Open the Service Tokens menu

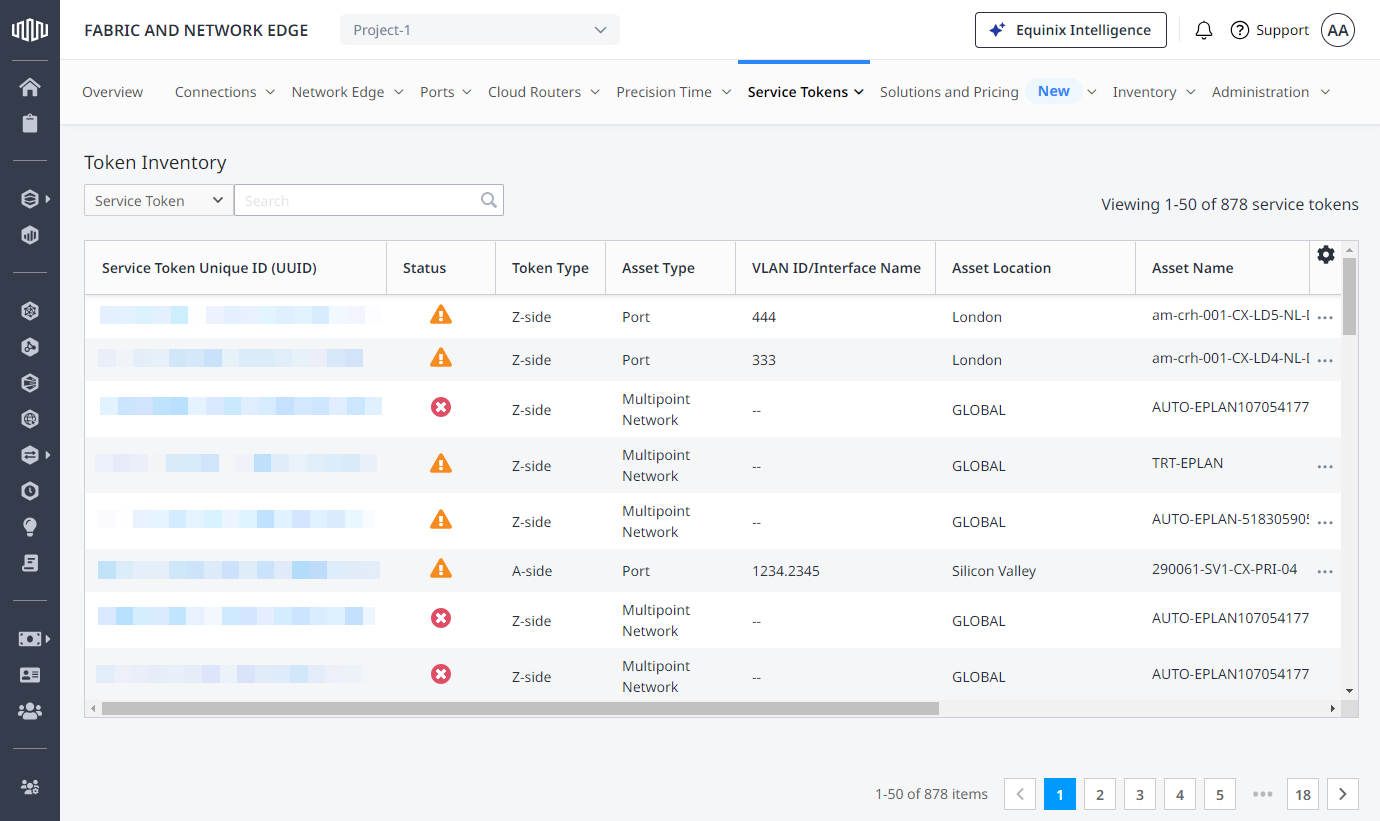[805, 92]
